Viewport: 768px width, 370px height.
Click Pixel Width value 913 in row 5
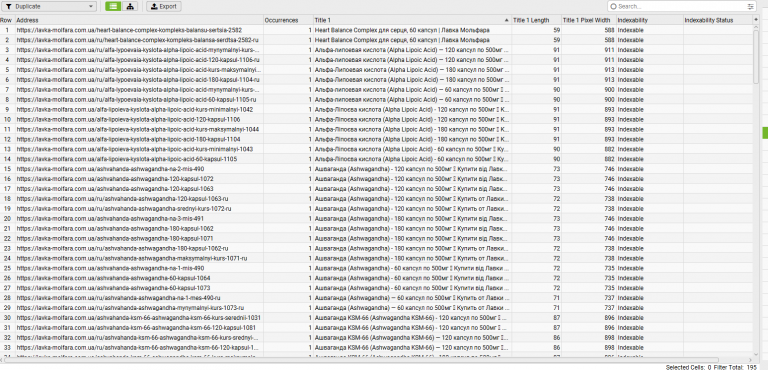click(589, 70)
